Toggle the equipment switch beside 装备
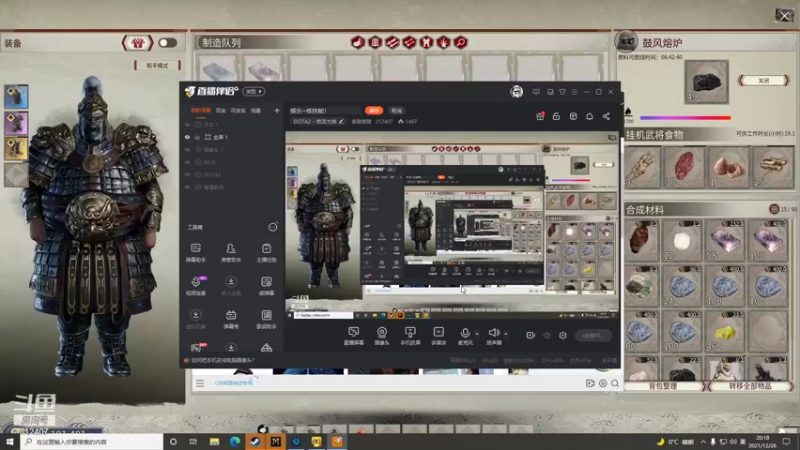Image resolution: width=800 pixels, height=450 pixels. click(x=167, y=43)
